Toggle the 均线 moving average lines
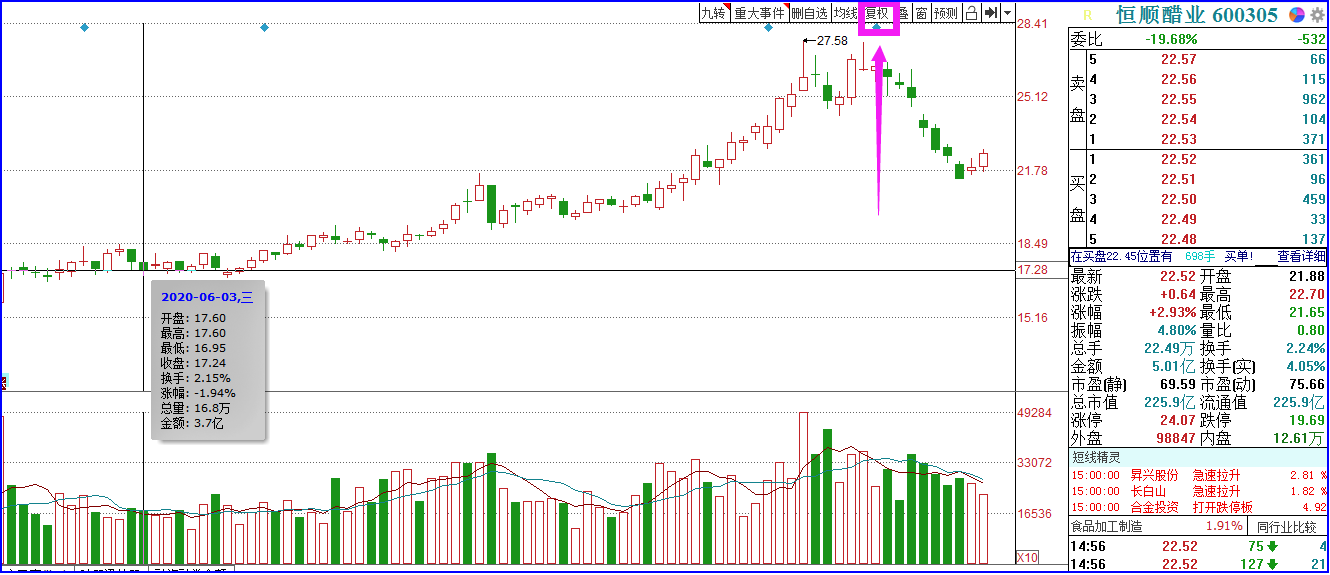The height and width of the screenshot is (575, 1330). coord(845,13)
